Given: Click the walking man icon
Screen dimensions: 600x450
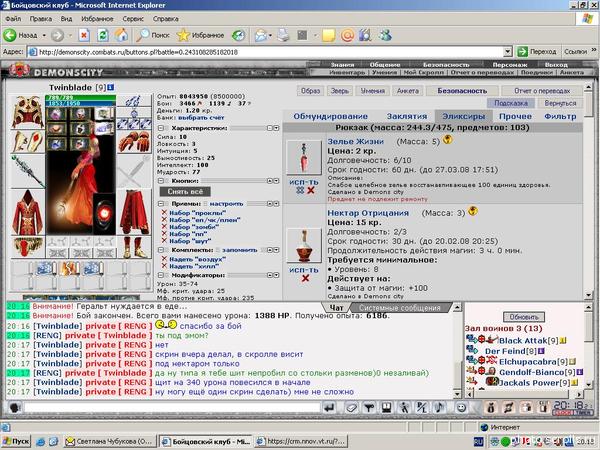Looking at the screenshot, I should coord(404,408).
